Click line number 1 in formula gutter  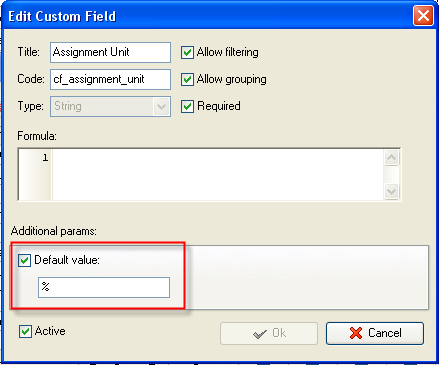tap(45, 157)
